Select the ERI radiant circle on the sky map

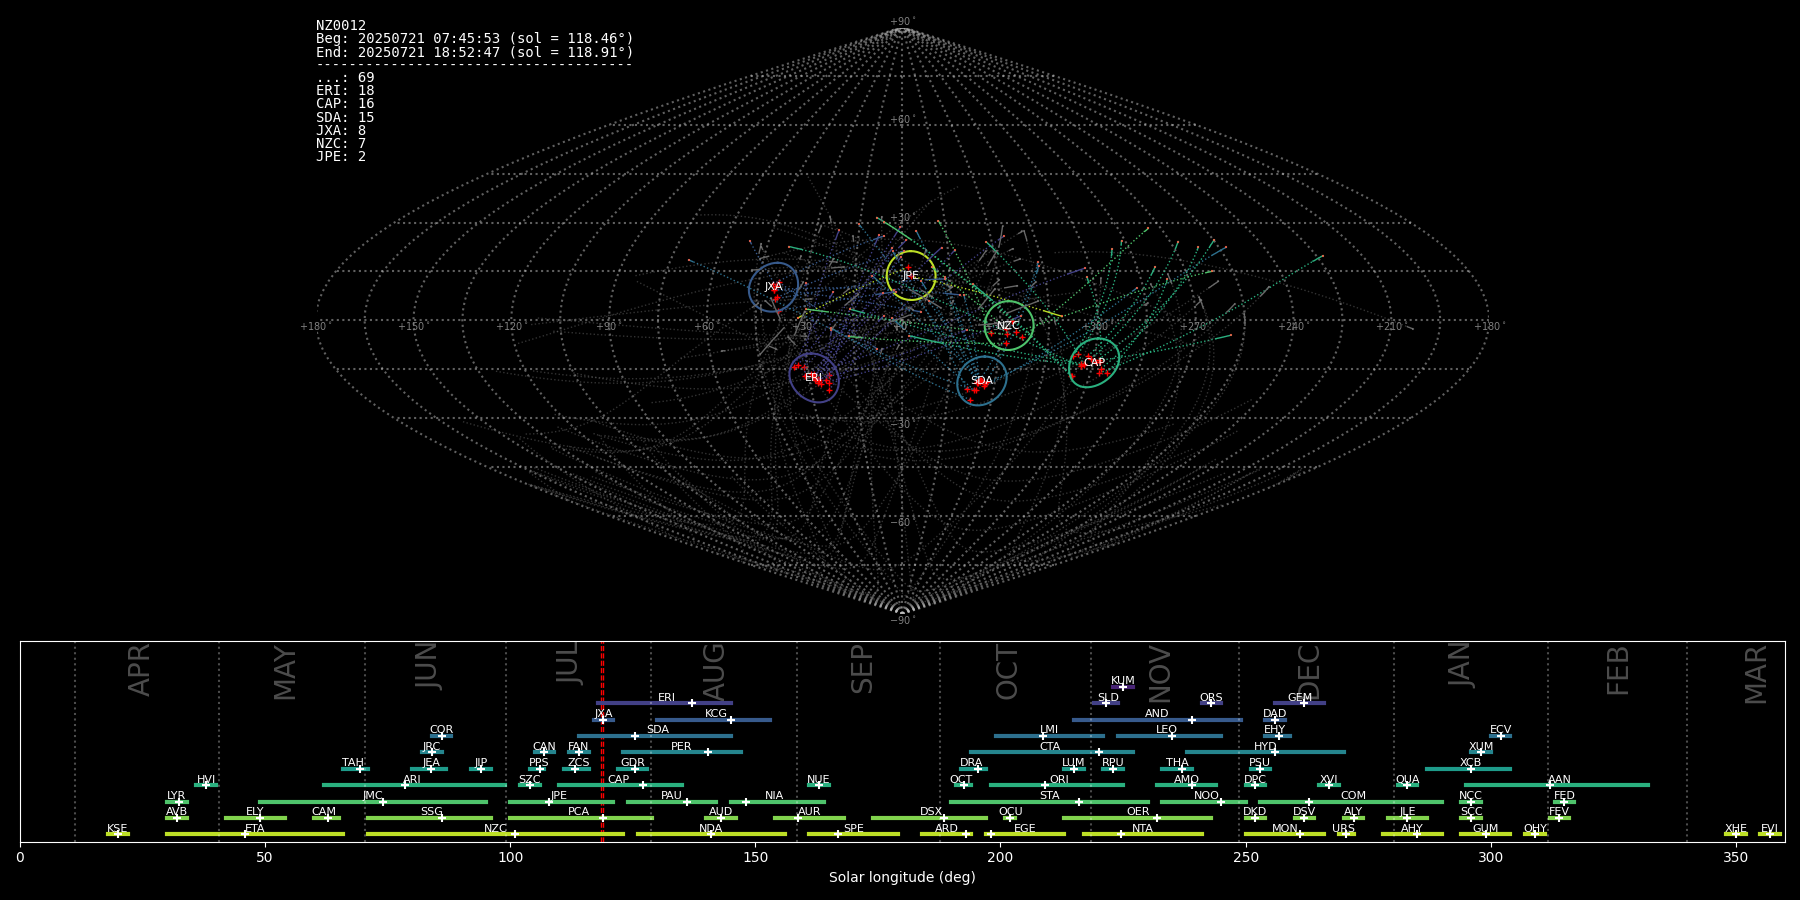814,378
